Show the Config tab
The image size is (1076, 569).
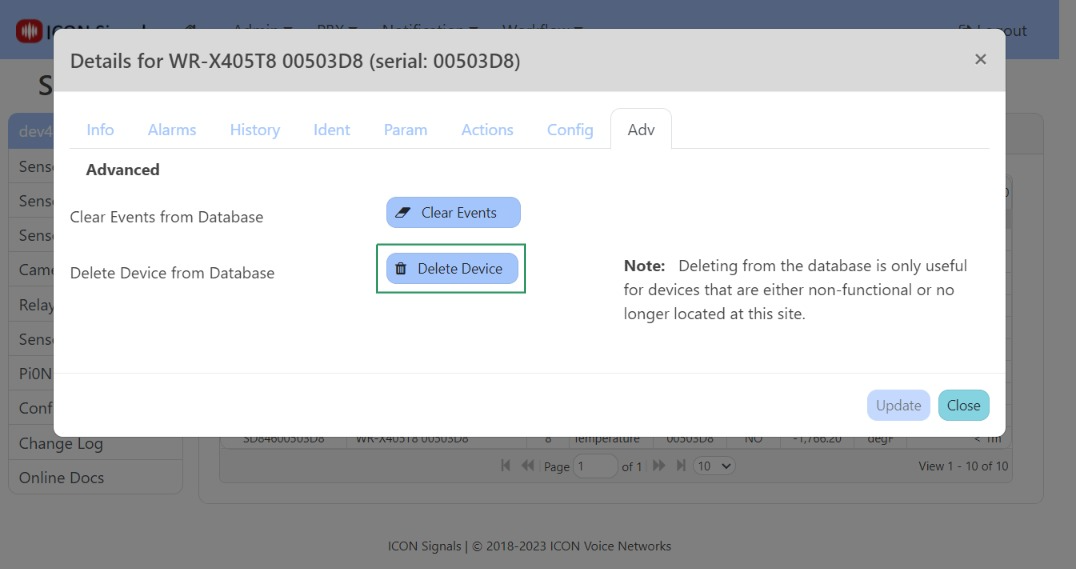[570, 130]
